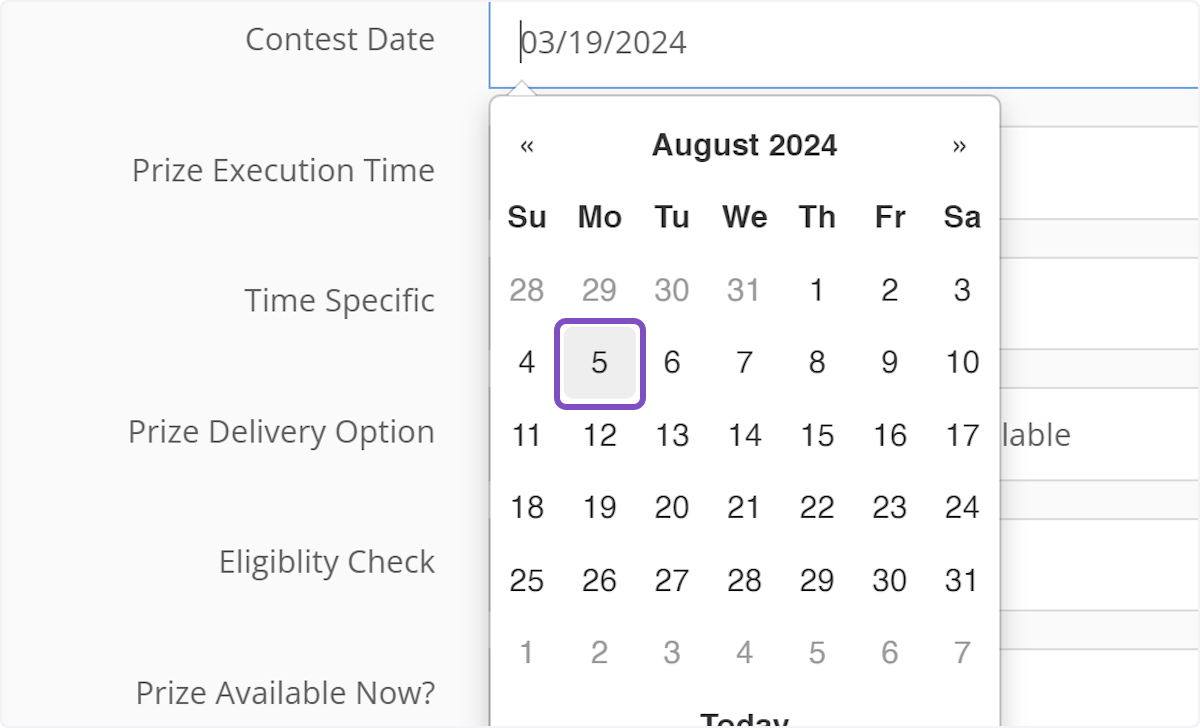1200x728 pixels.
Task: Click the grayed-out July 28 cell
Action: 526,290
